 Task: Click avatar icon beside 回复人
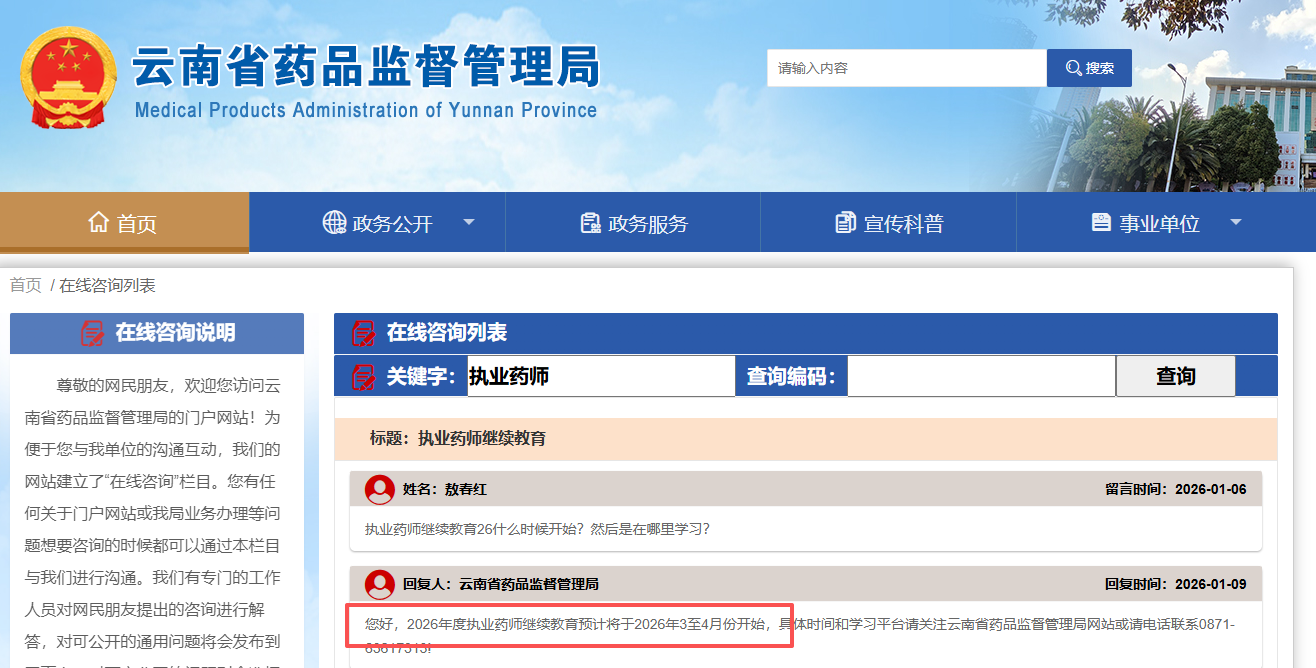(x=380, y=584)
